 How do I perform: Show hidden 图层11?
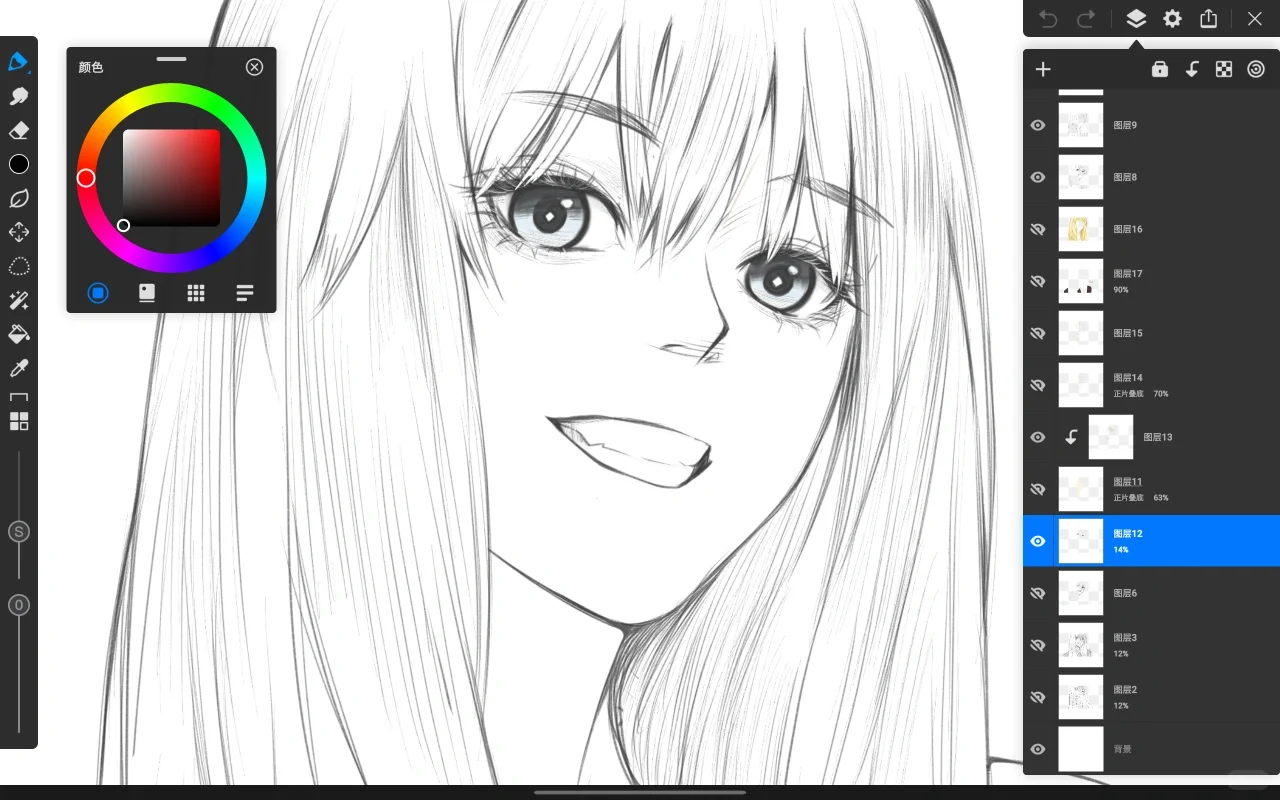(x=1038, y=489)
